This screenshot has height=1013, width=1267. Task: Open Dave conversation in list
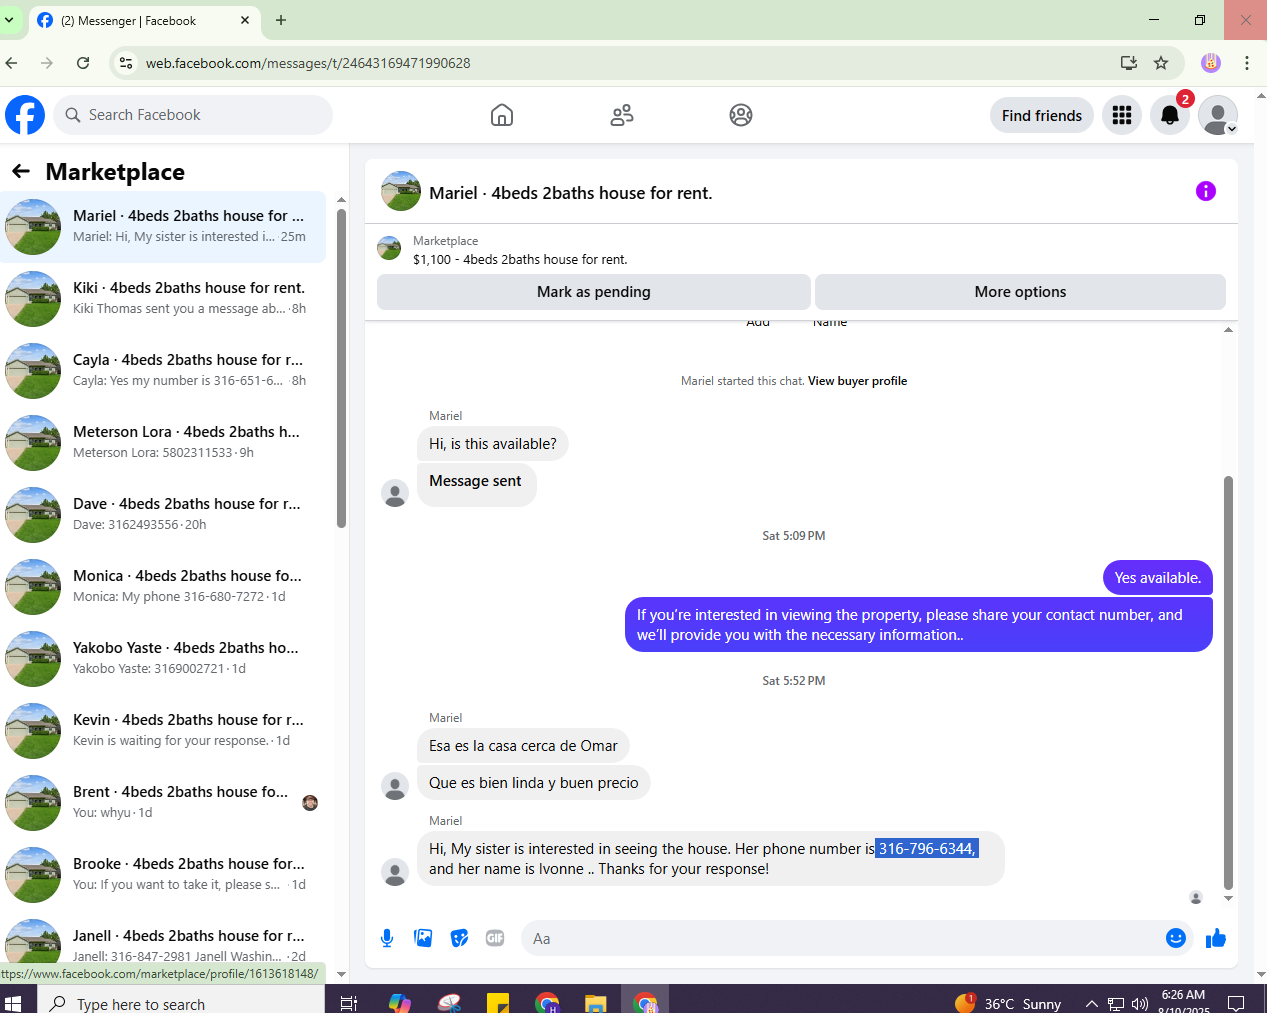163,515
